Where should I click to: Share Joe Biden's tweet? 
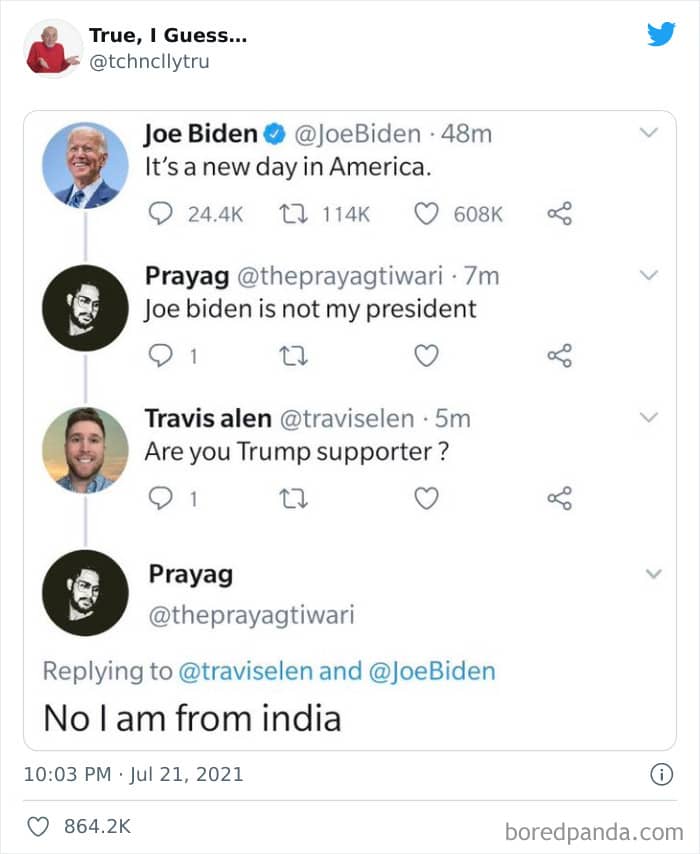pyautogui.click(x=560, y=213)
